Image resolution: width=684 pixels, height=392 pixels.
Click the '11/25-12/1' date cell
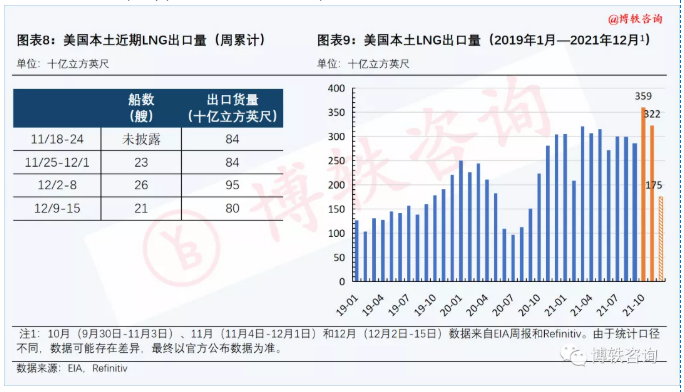[57, 162]
